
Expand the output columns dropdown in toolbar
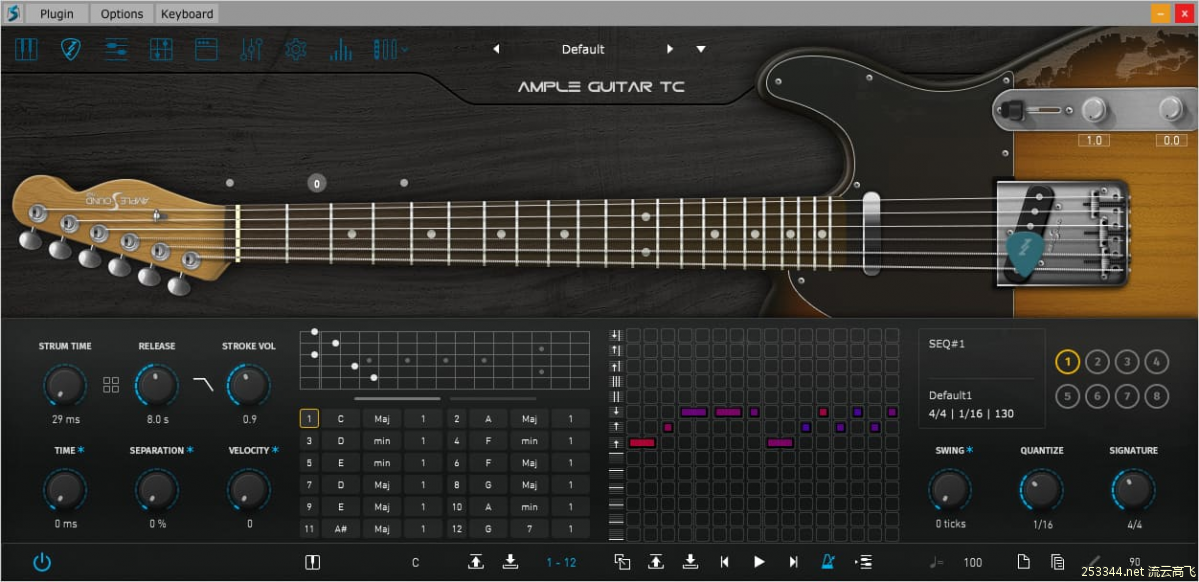point(390,50)
